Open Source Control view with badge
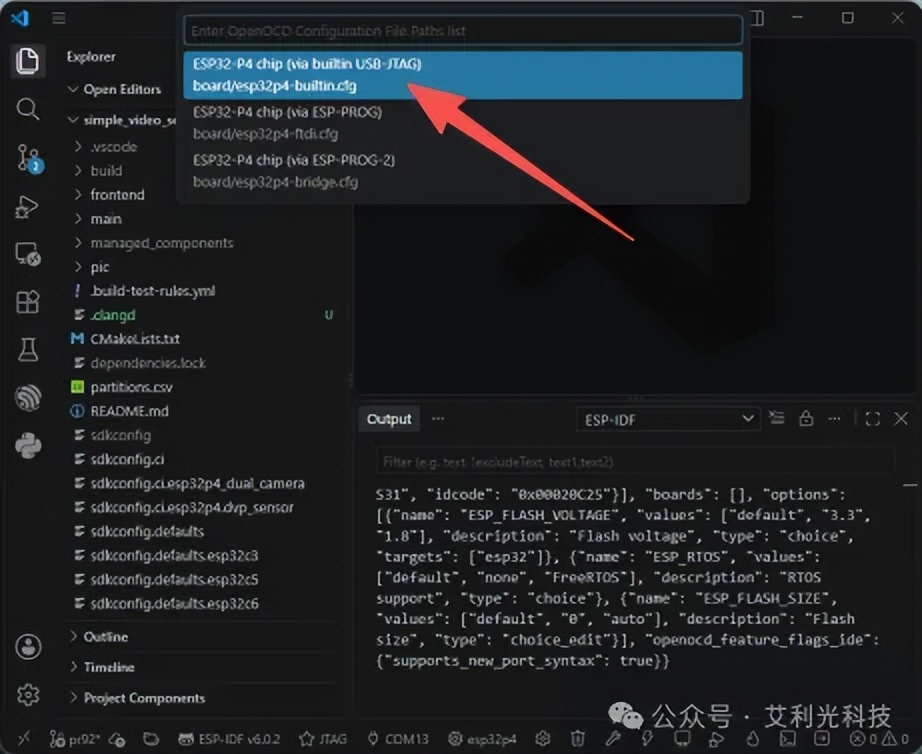The width and height of the screenshot is (922, 754). pos(28,158)
